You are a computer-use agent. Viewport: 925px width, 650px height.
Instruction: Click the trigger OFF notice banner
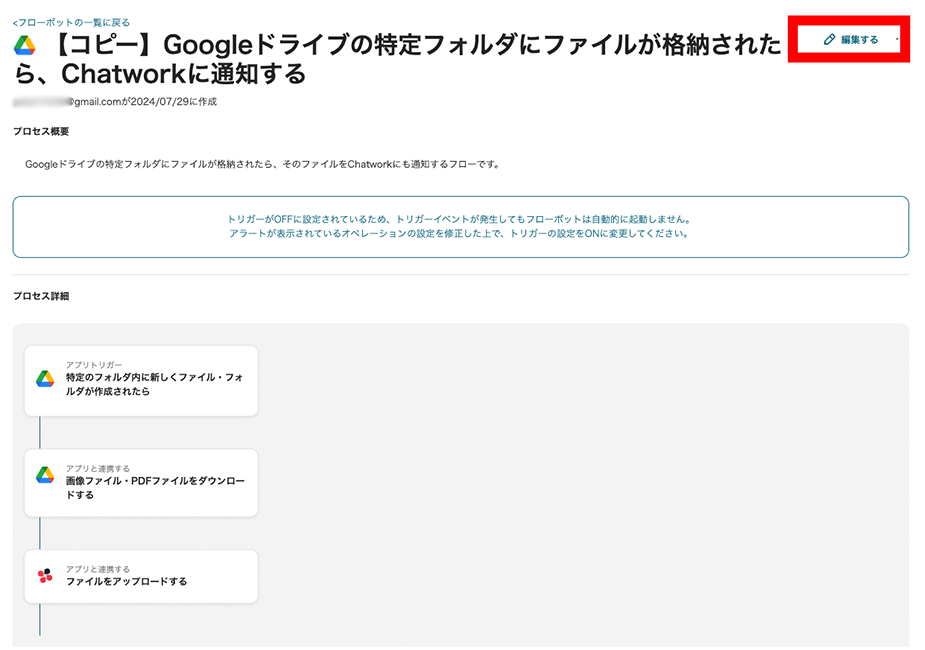[460, 226]
